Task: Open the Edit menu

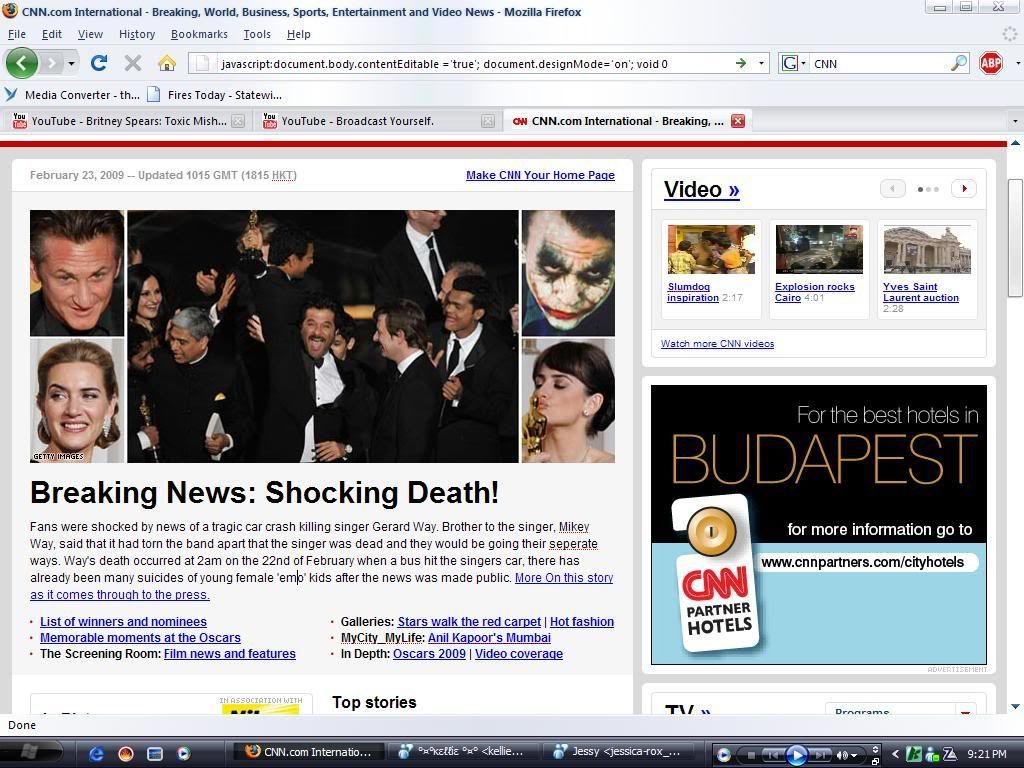Action: pos(52,34)
